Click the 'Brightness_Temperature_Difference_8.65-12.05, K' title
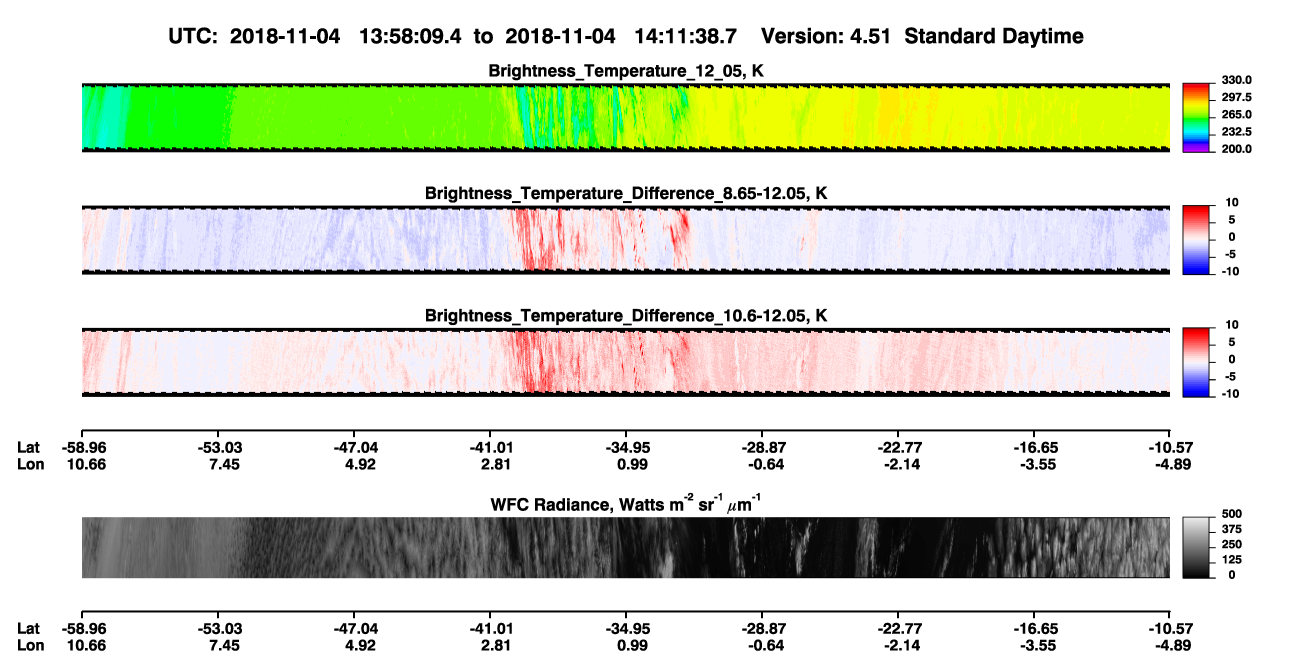The image size is (1300, 667). (626, 193)
